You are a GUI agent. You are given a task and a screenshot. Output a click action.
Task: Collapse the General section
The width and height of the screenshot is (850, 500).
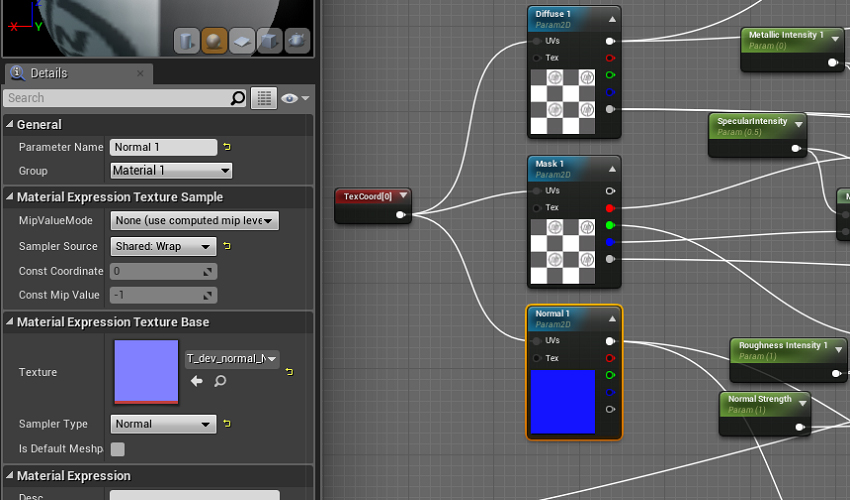pos(10,125)
